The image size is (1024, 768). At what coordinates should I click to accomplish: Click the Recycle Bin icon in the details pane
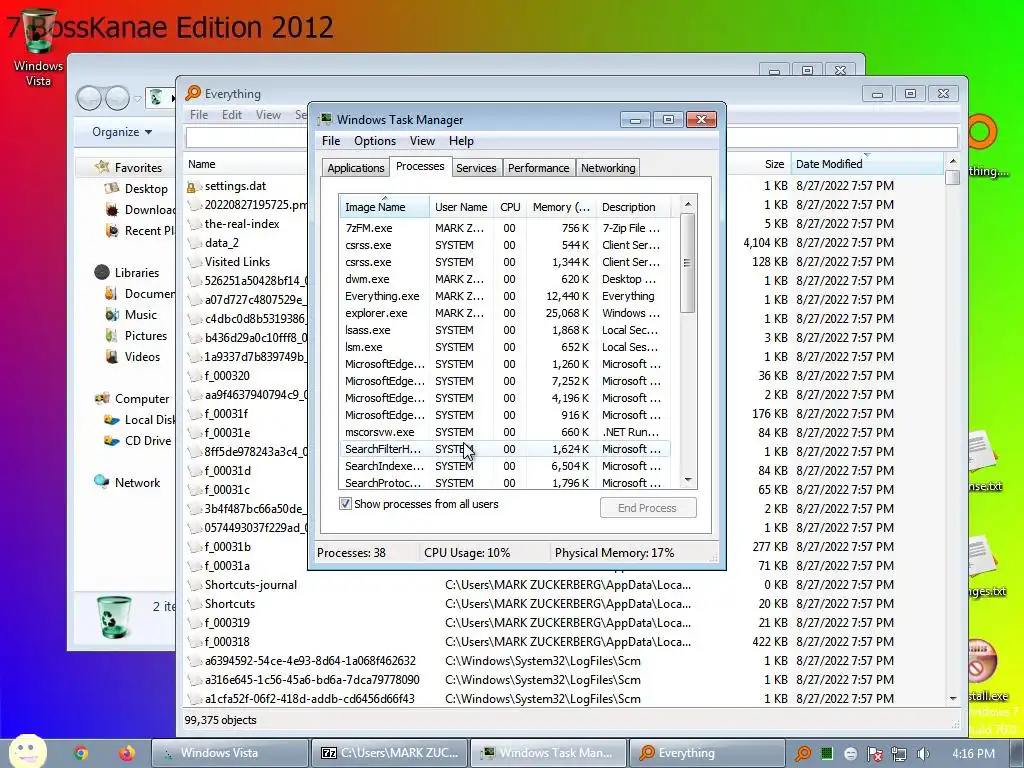(x=114, y=616)
